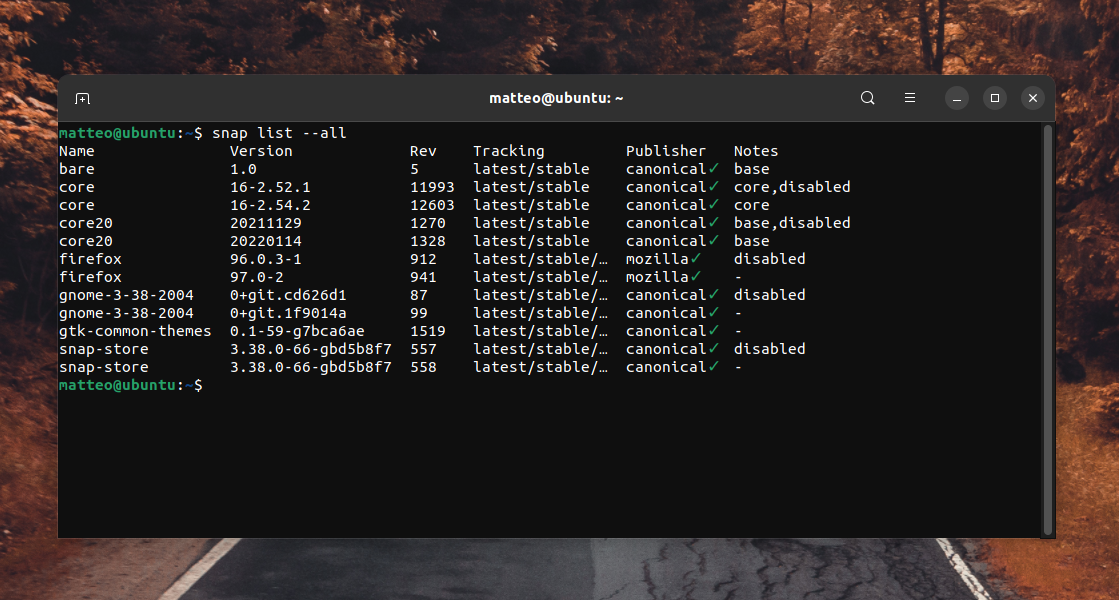Click the Notes column header
The height and width of the screenshot is (600, 1119).
(756, 151)
